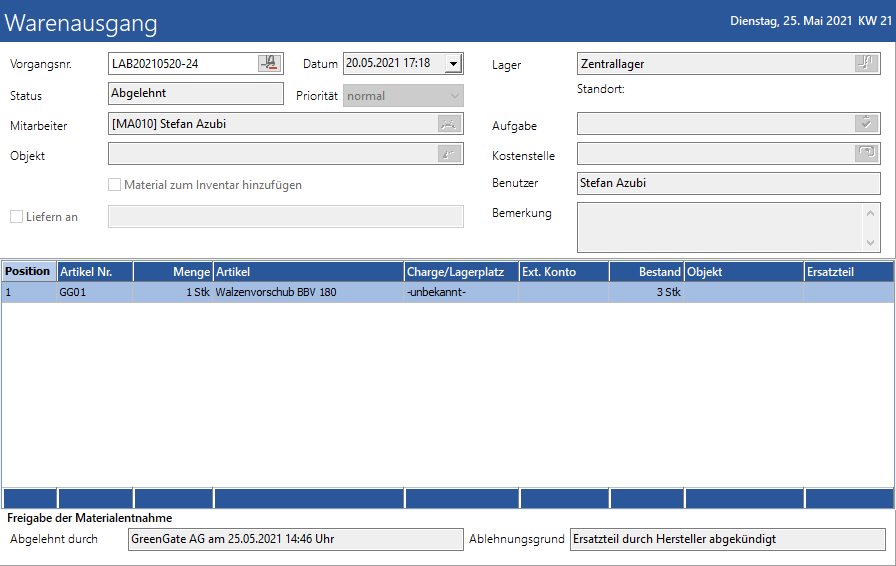The image size is (896, 566).
Task: Click the Datum value 20.05.2021 17:18
Action: 388,63
